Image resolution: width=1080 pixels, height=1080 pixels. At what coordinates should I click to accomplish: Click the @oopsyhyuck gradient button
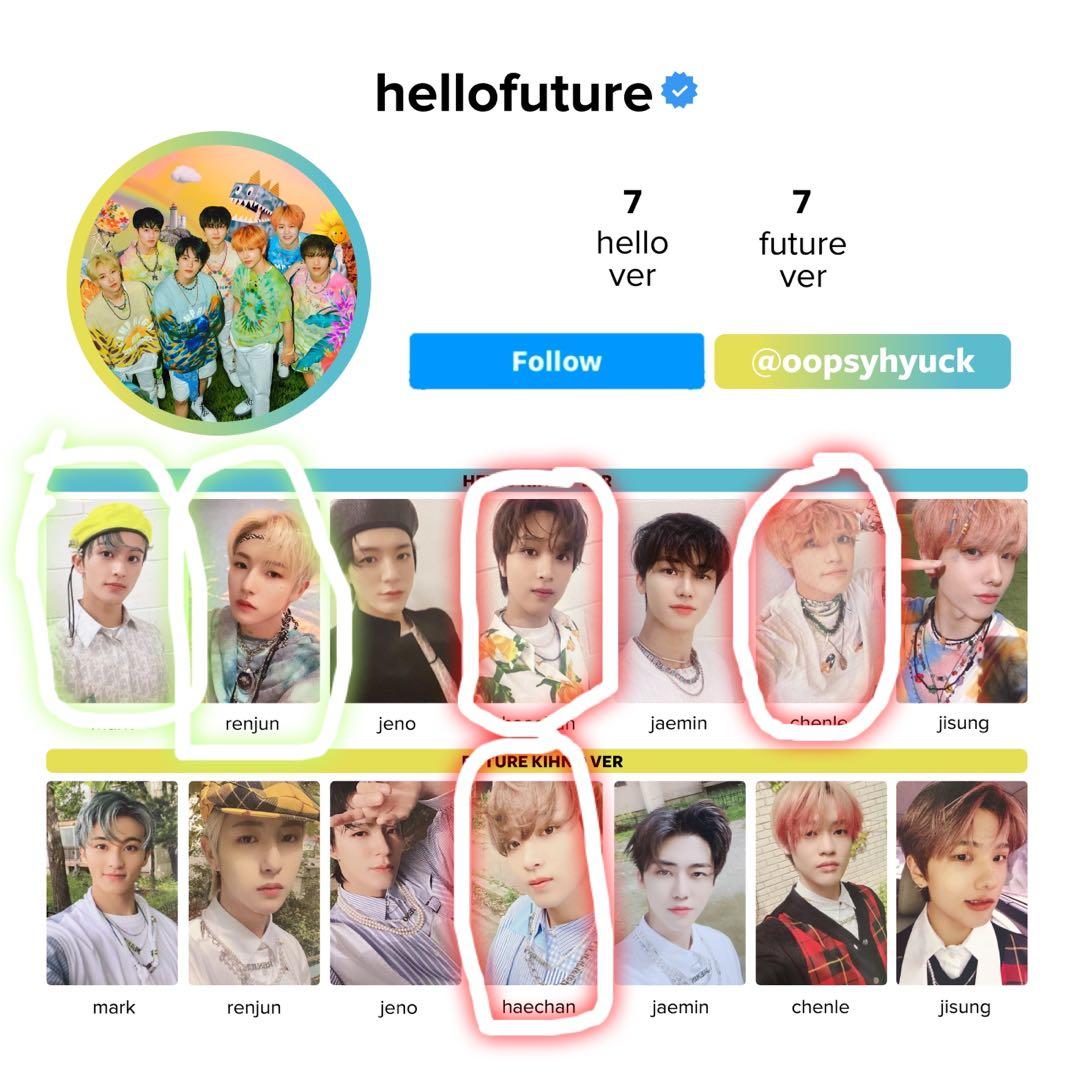pos(862,362)
